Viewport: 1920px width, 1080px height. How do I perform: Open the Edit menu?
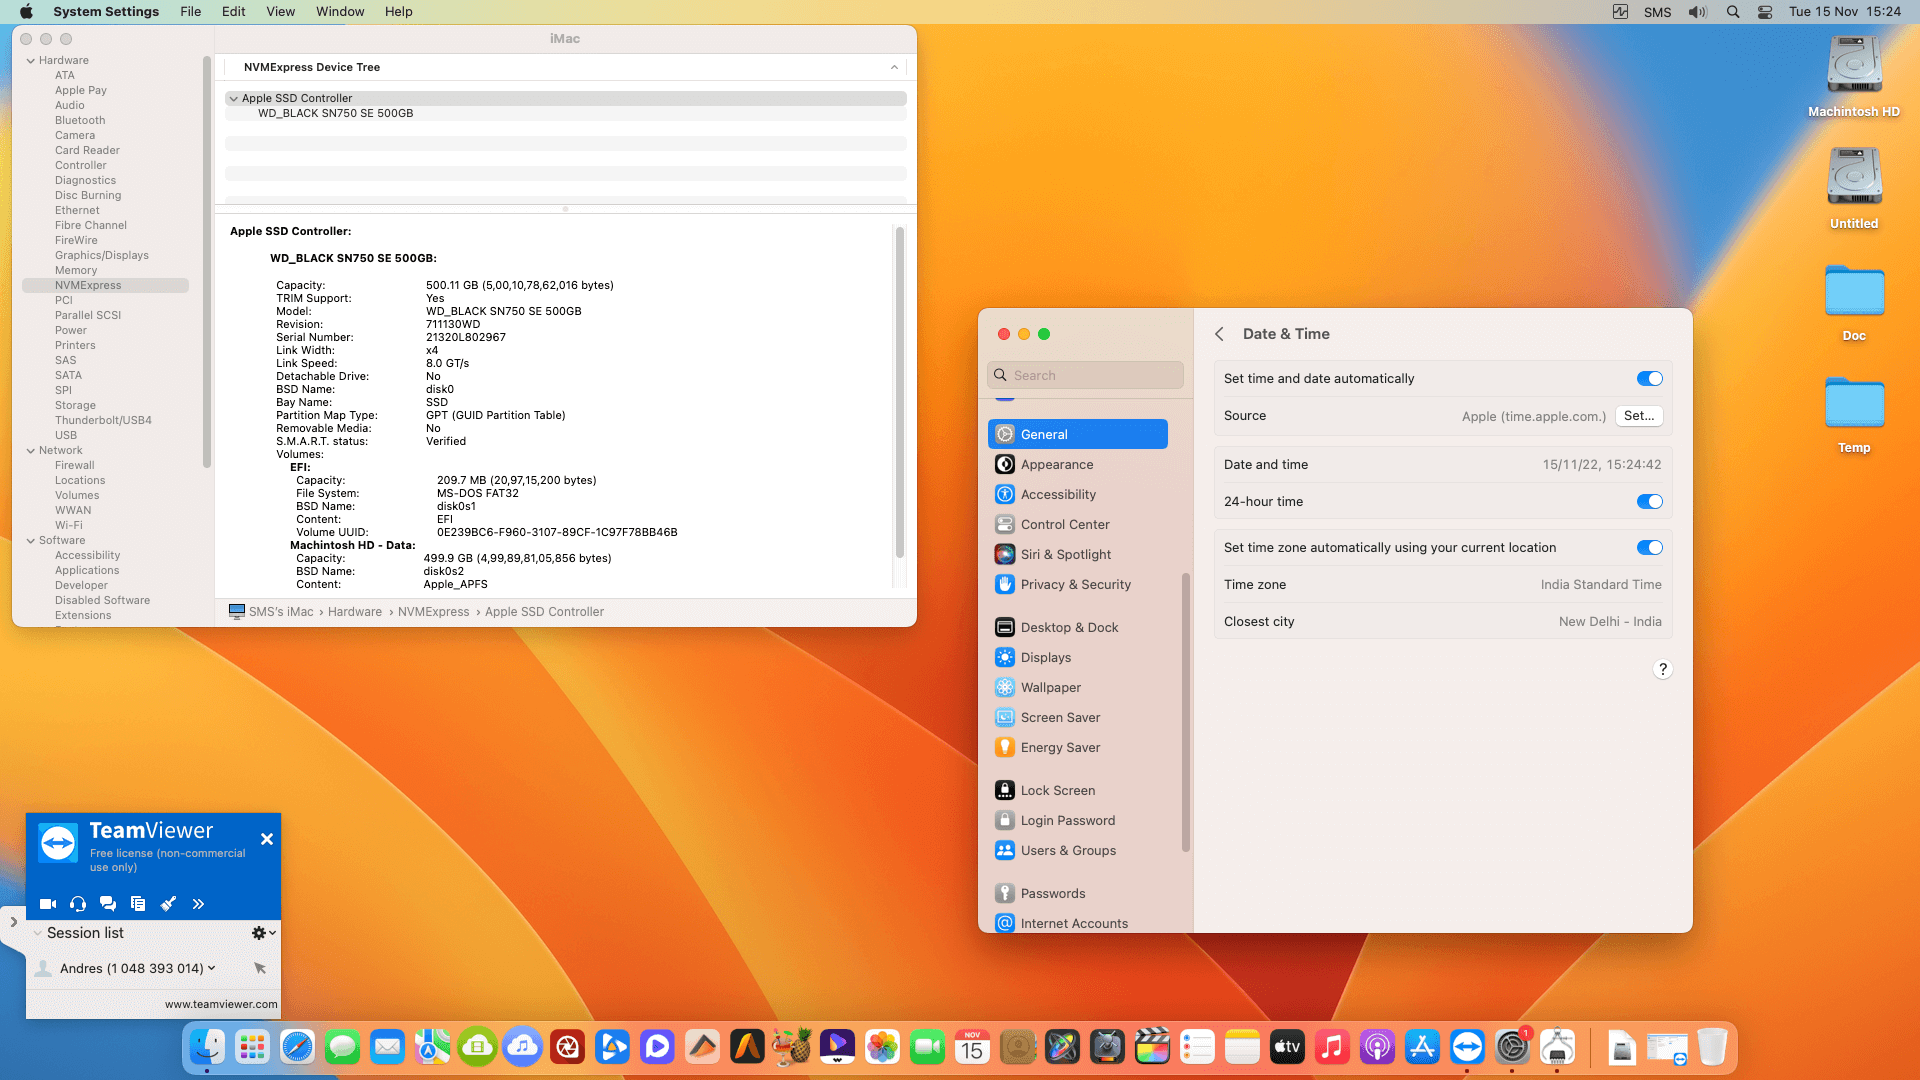[233, 12]
